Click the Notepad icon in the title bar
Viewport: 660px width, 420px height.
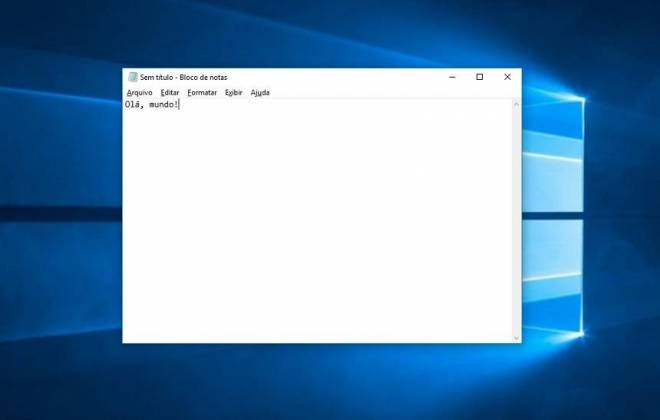(x=133, y=77)
